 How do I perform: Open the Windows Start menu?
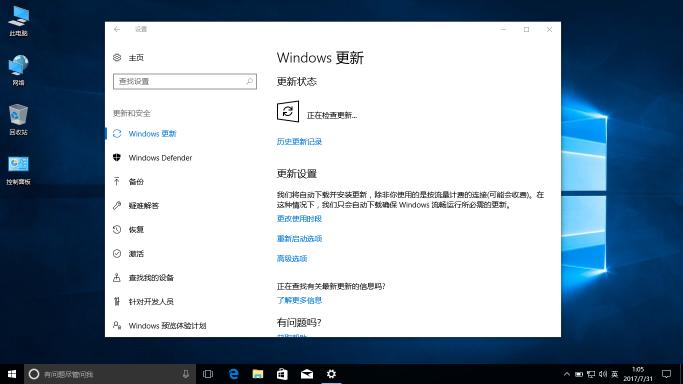(12, 374)
